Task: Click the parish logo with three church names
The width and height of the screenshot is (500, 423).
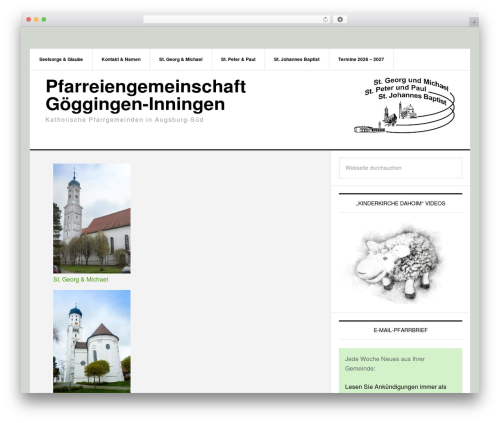Action: click(x=404, y=105)
